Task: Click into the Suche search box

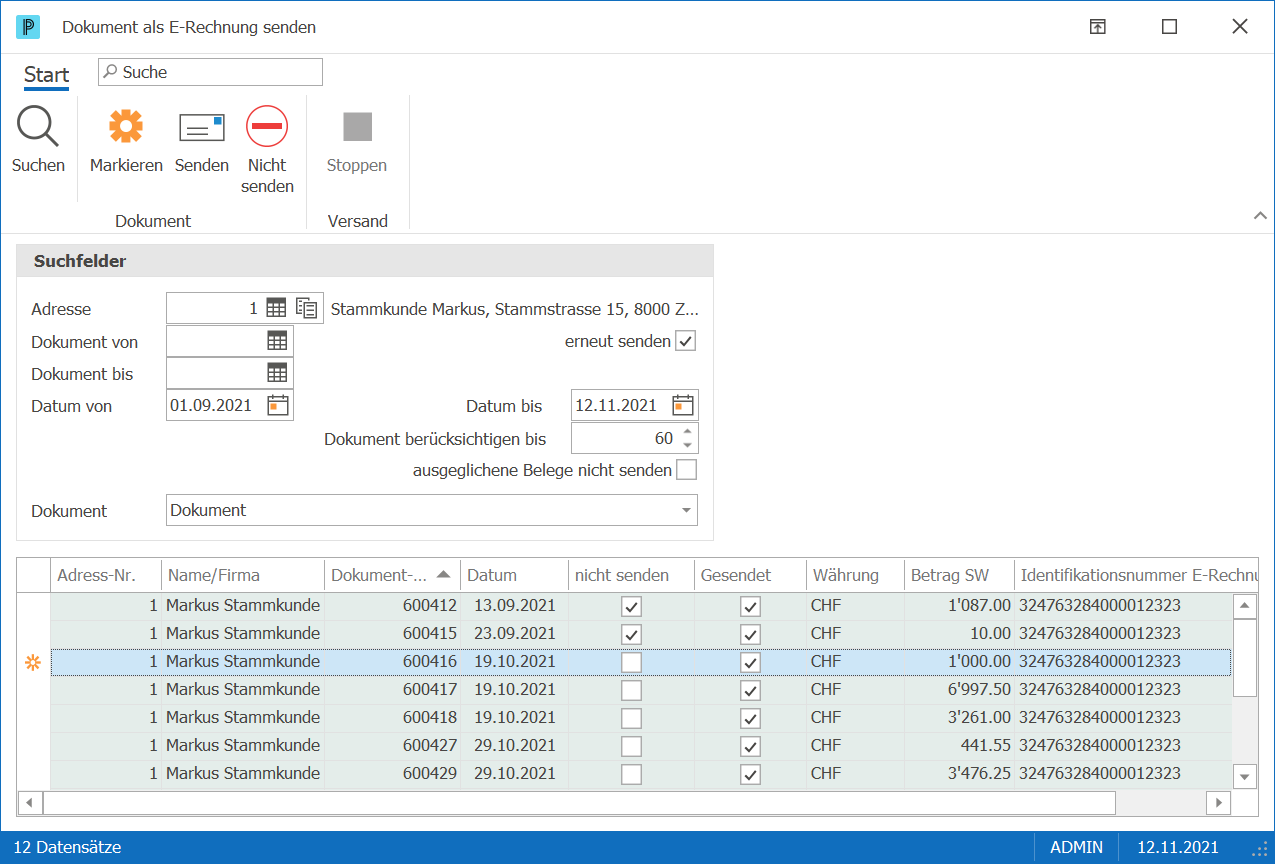Action: pyautogui.click(x=210, y=72)
